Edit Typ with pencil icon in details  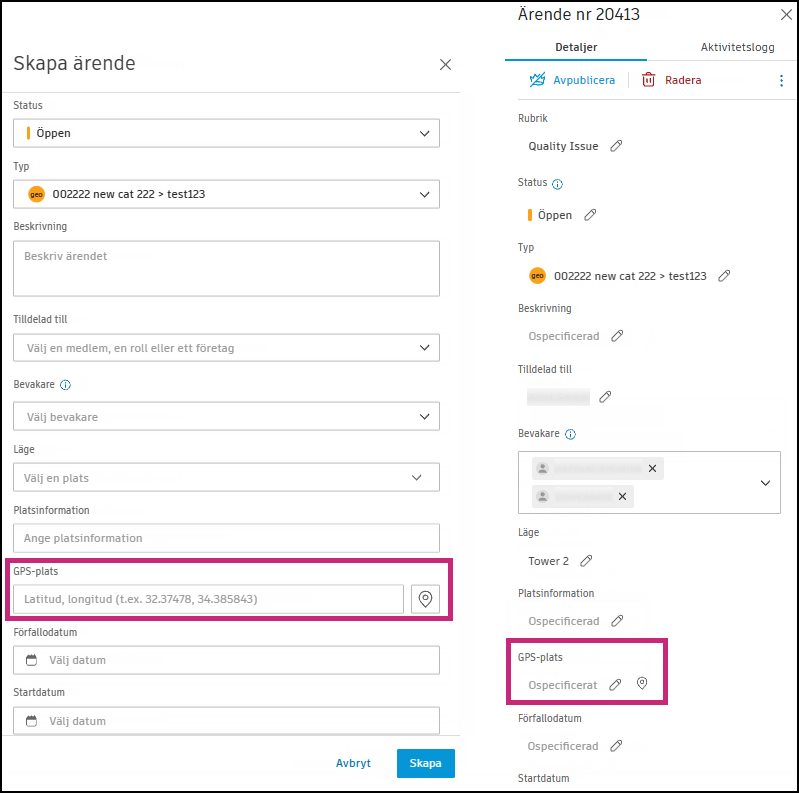724,276
